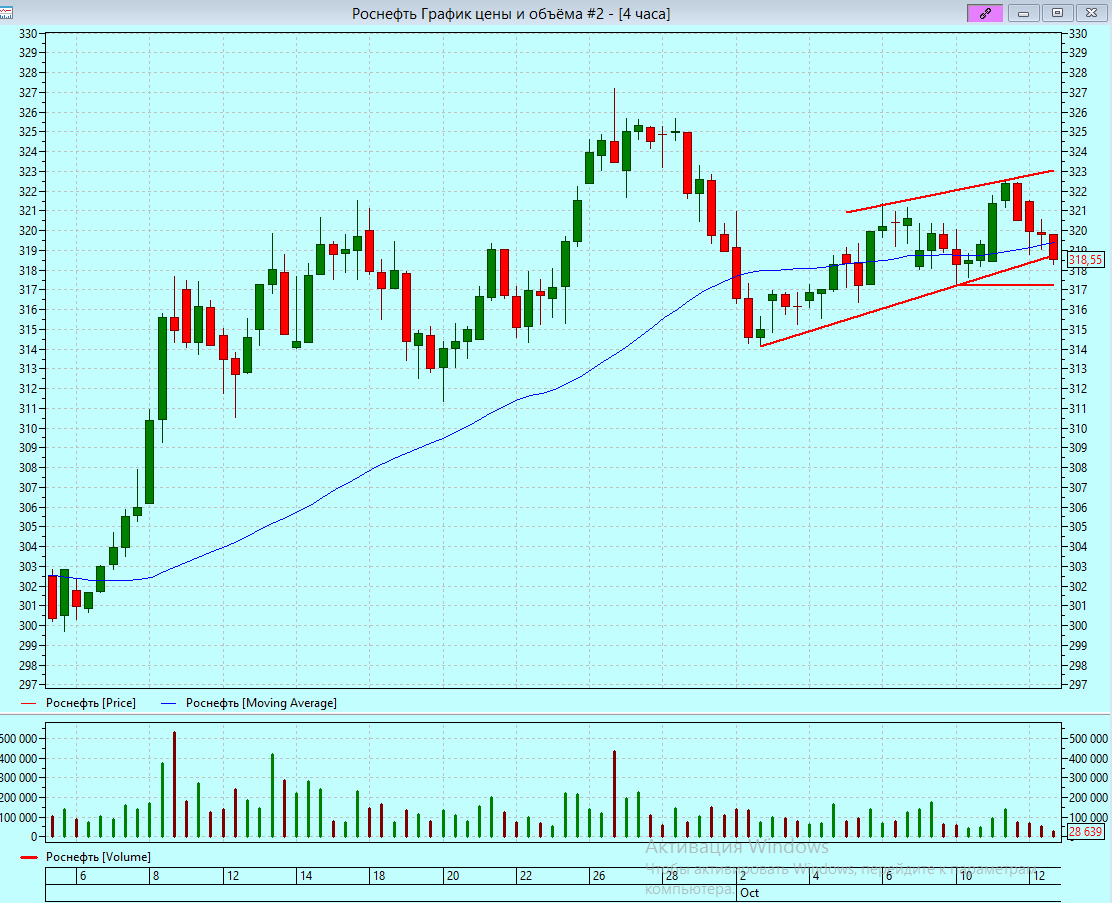Select the lower rising red trendline
The height and width of the screenshot is (903, 1112).
click(x=907, y=301)
